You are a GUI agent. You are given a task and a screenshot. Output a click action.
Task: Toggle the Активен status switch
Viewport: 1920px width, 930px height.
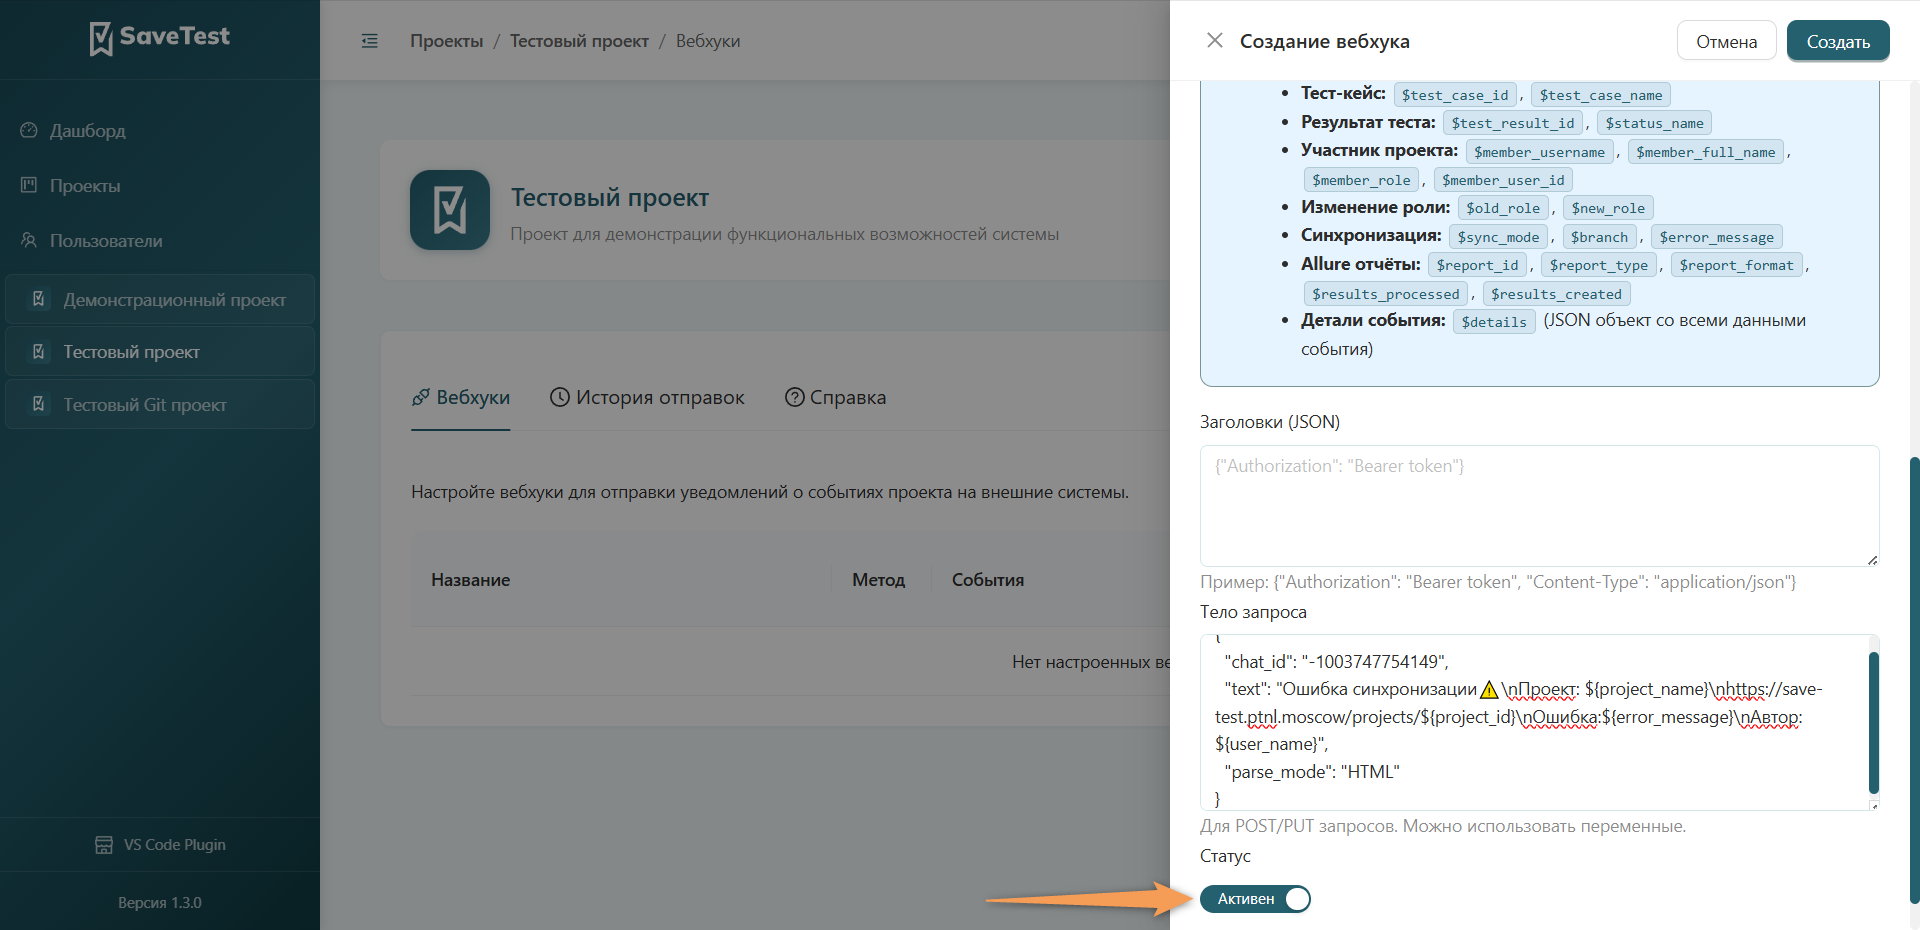click(1255, 899)
